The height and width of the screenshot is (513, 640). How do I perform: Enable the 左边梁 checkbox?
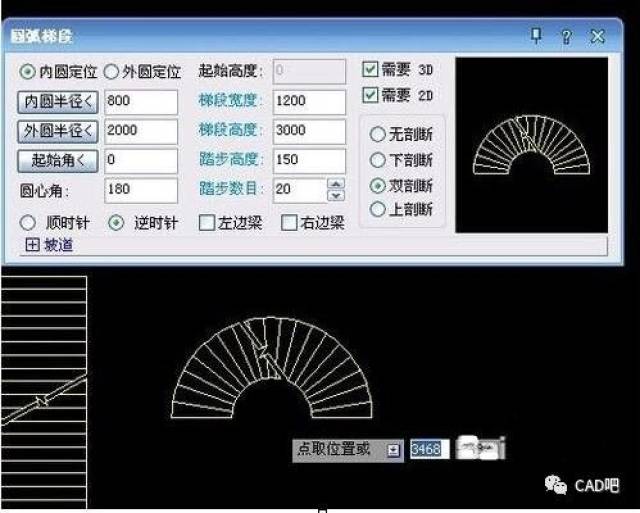point(207,223)
